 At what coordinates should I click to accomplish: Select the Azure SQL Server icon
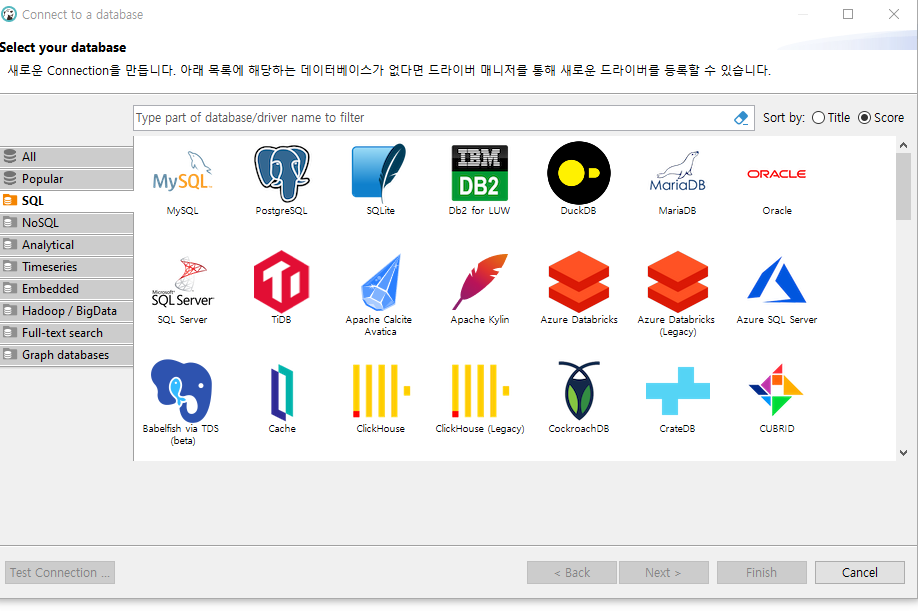pyautogui.click(x=776, y=280)
